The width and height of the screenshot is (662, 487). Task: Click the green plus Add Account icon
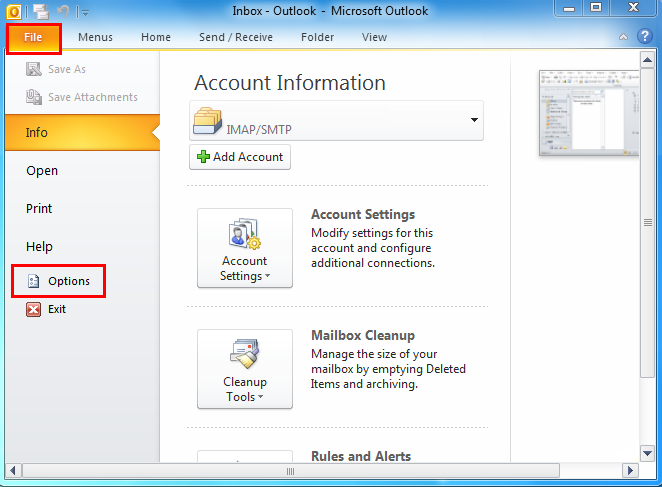[x=203, y=157]
